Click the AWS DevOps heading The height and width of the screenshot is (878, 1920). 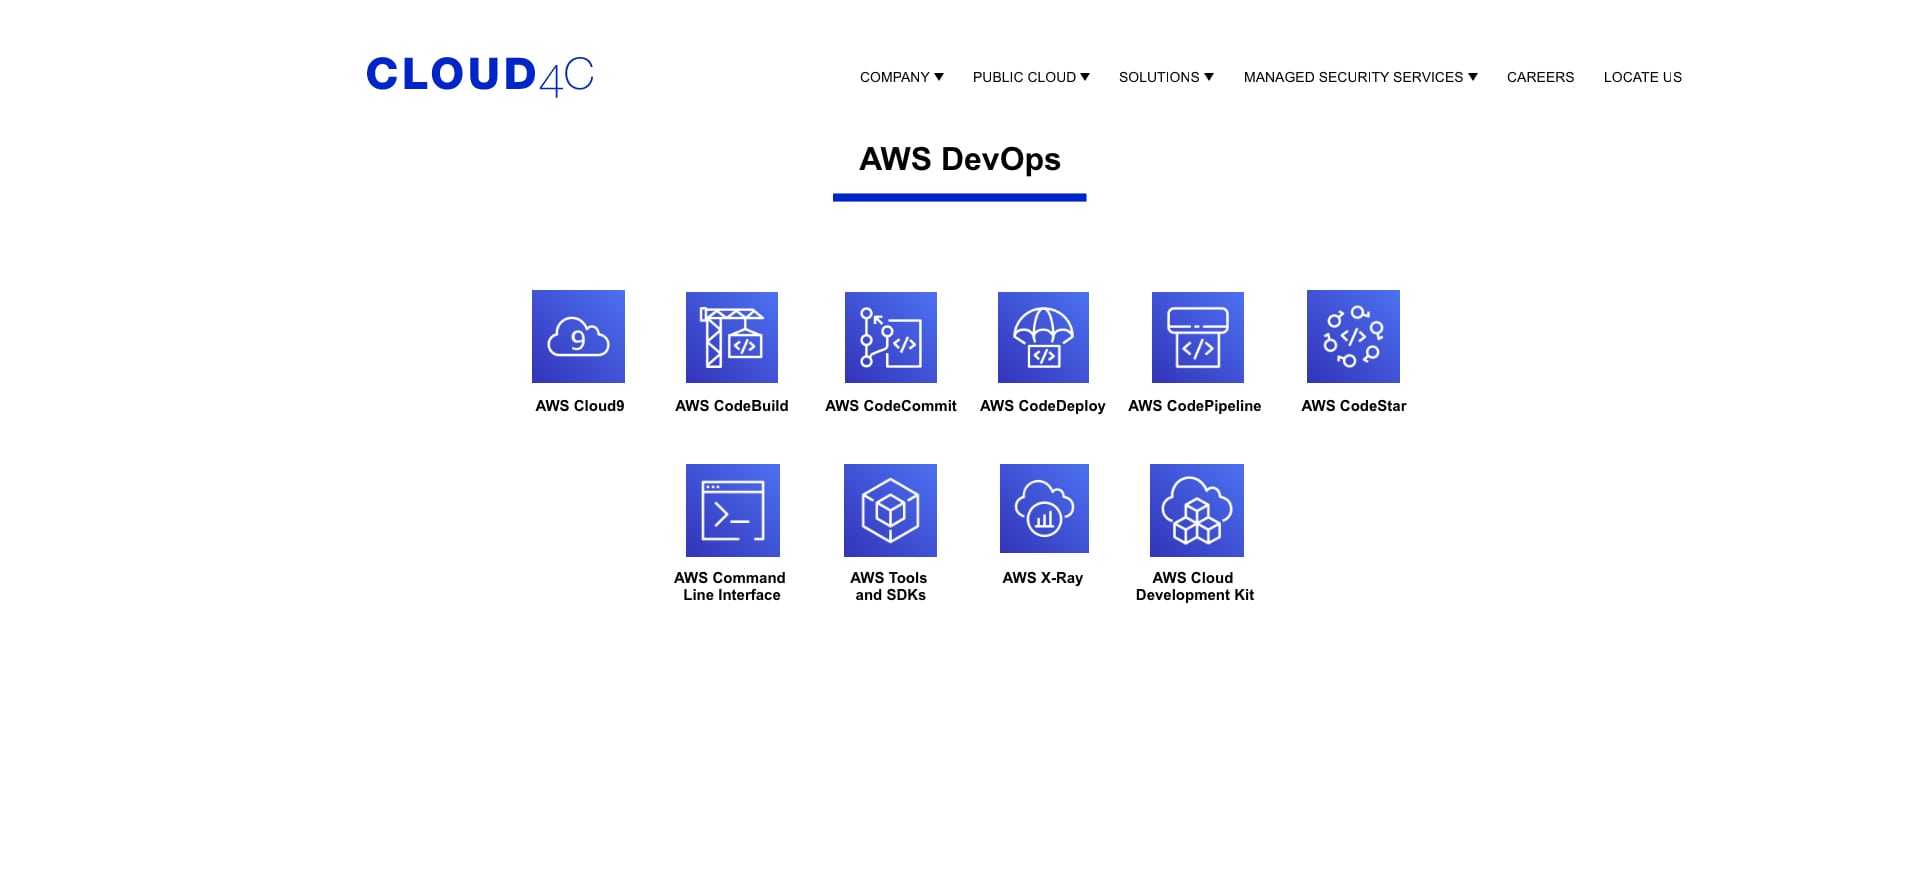(x=960, y=159)
